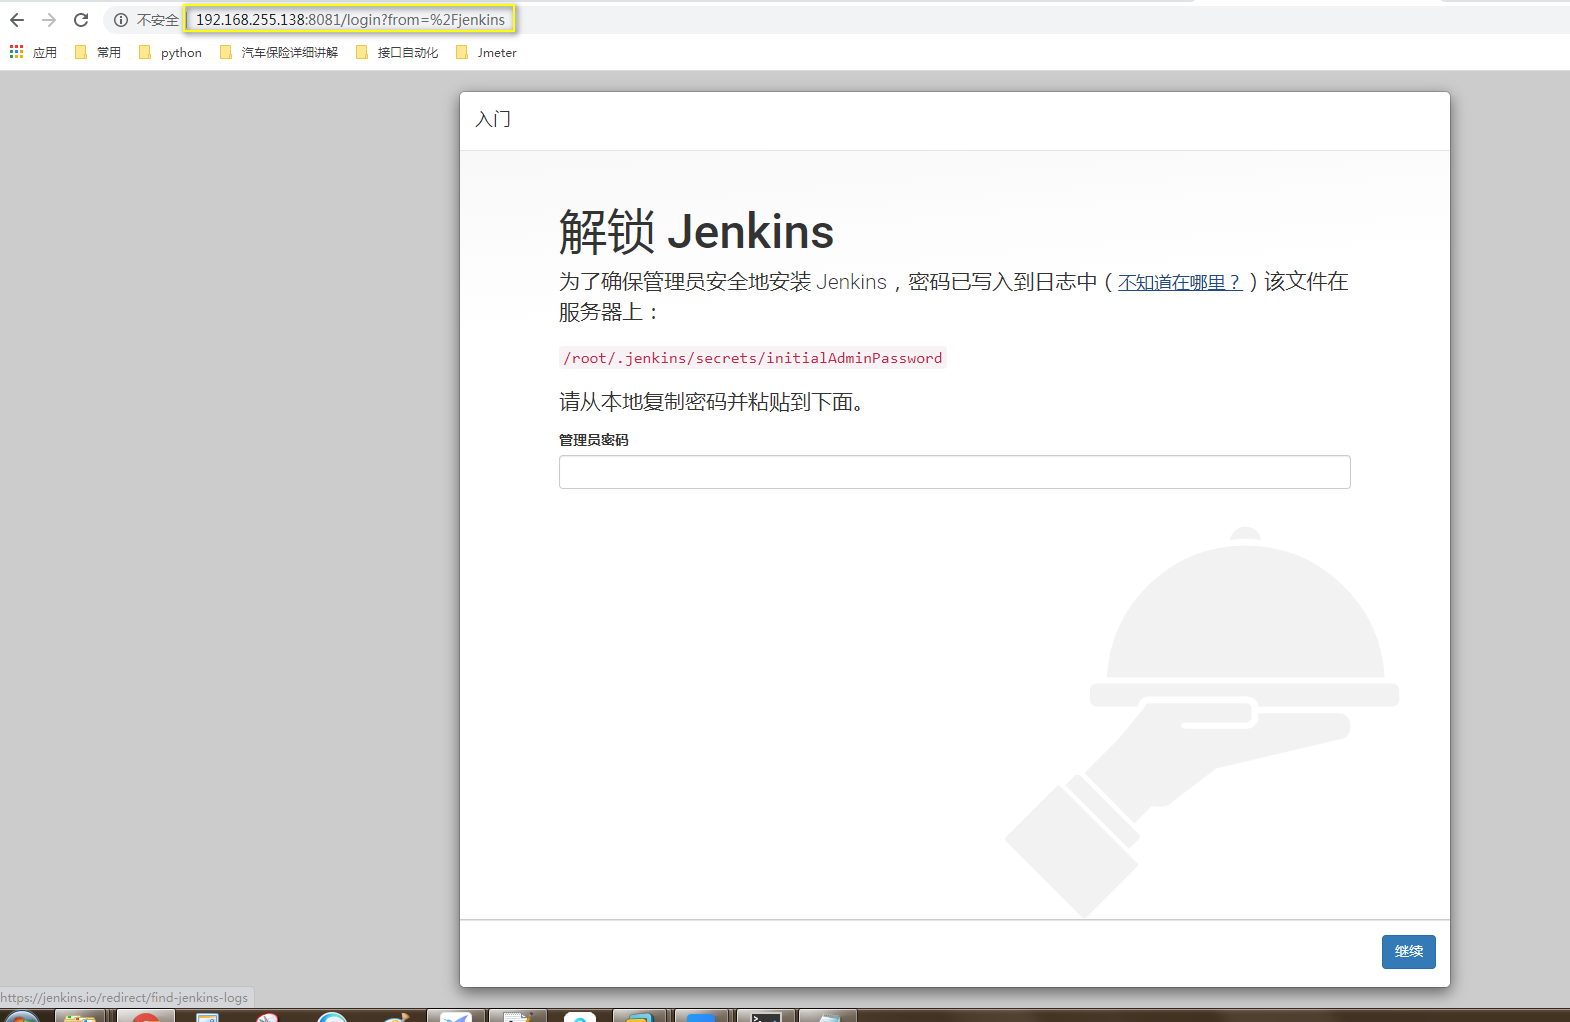1570x1022 pixels.
Task: Open the 常用 bookmark folder
Action: pyautogui.click(x=98, y=52)
